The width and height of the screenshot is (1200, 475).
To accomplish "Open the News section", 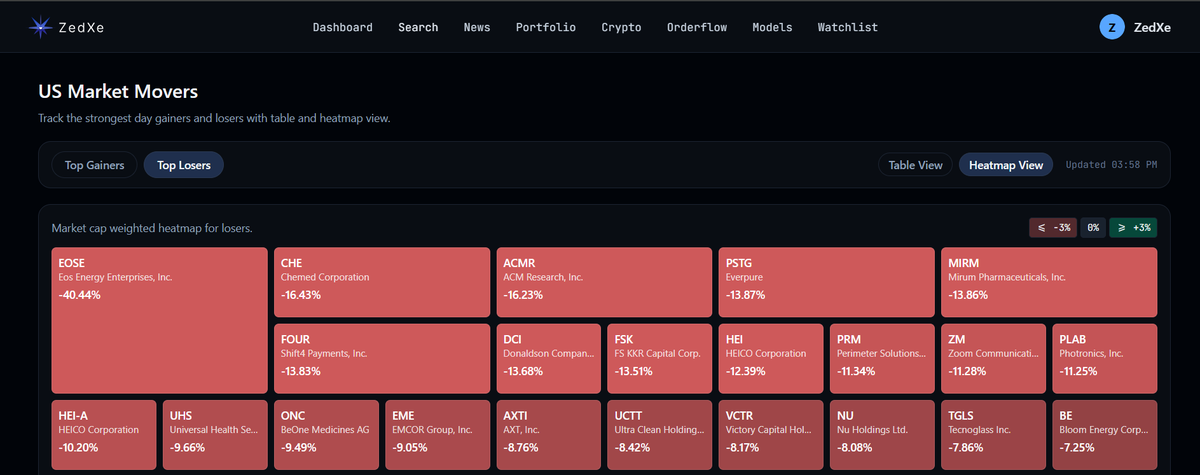I will [477, 28].
